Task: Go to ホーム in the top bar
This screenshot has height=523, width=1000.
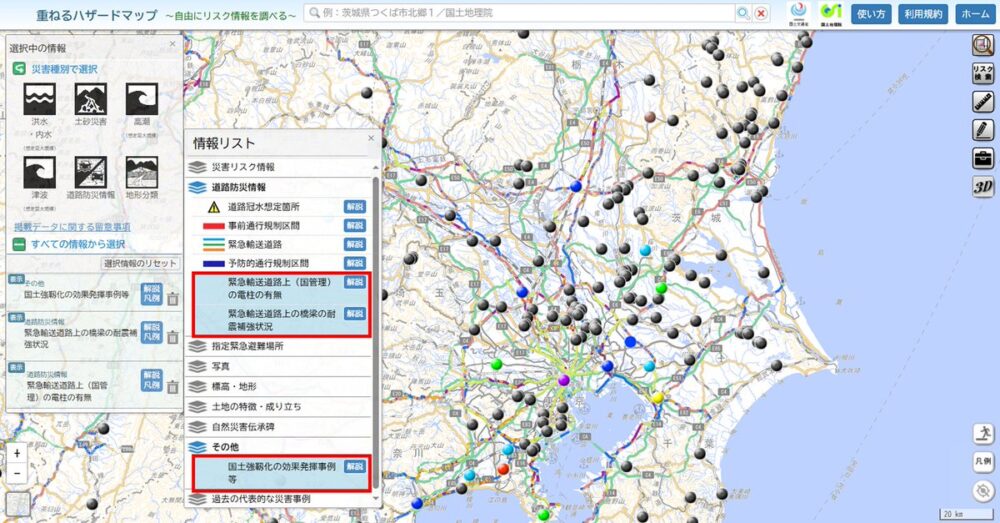Action: (973, 14)
